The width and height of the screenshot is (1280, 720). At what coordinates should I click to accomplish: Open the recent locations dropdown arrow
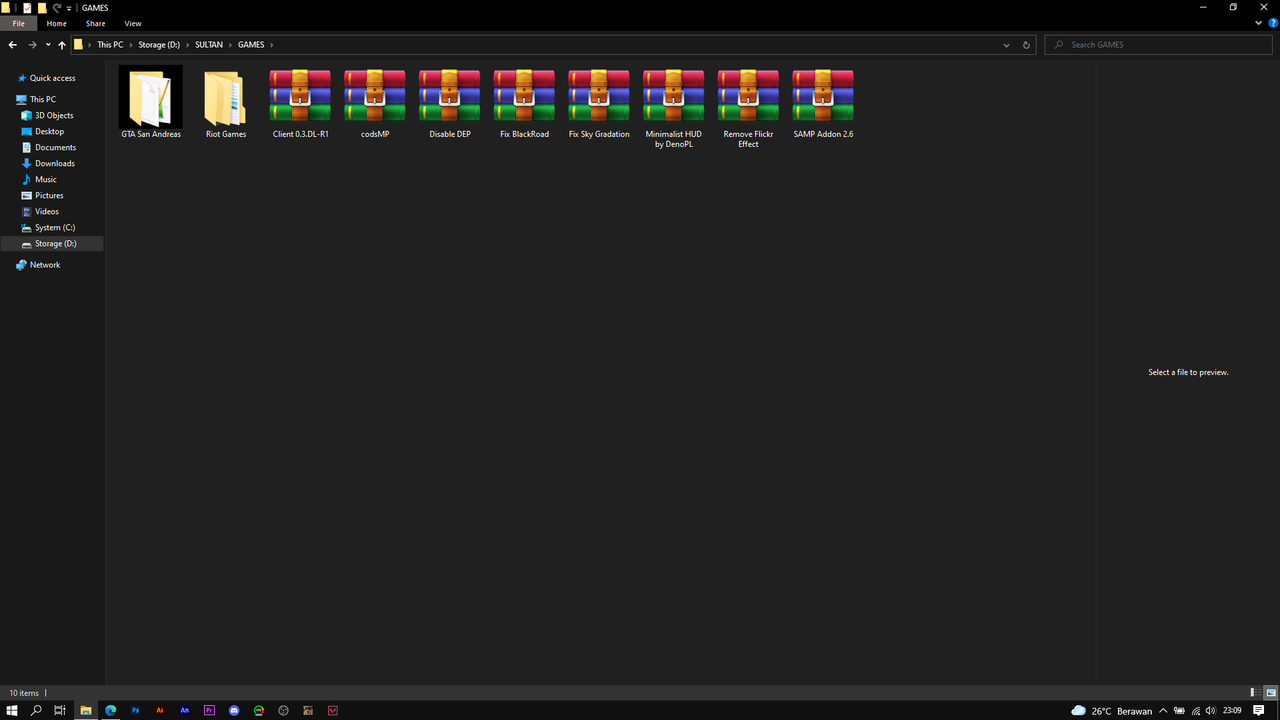click(48, 45)
